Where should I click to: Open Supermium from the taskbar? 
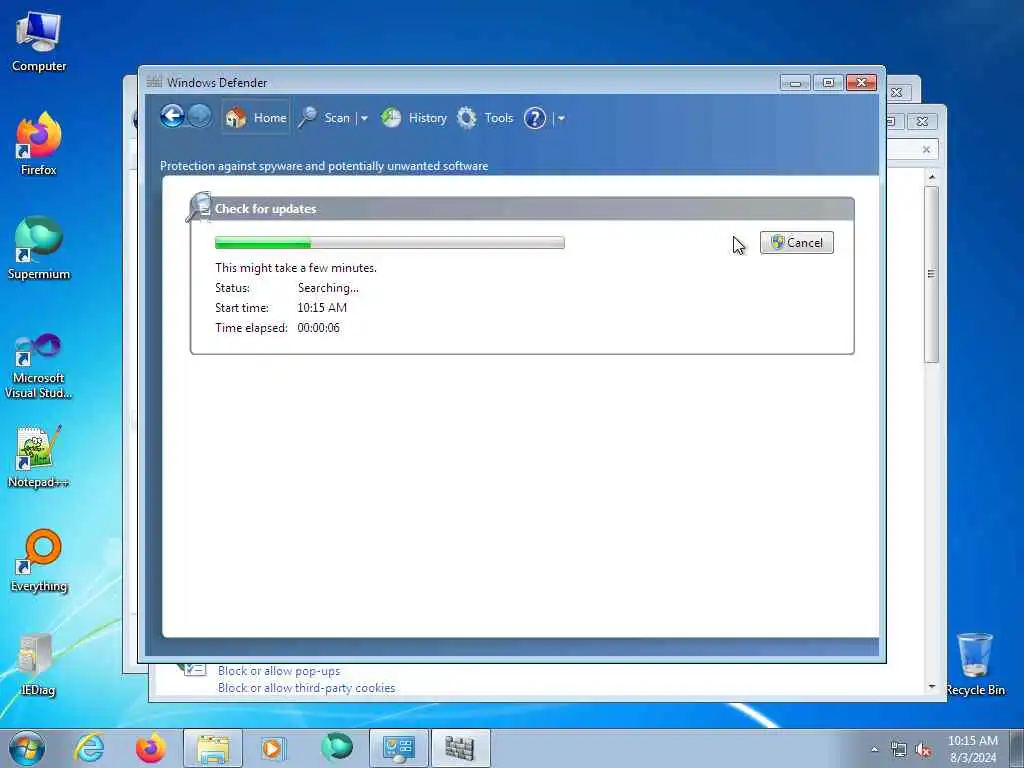[336, 748]
